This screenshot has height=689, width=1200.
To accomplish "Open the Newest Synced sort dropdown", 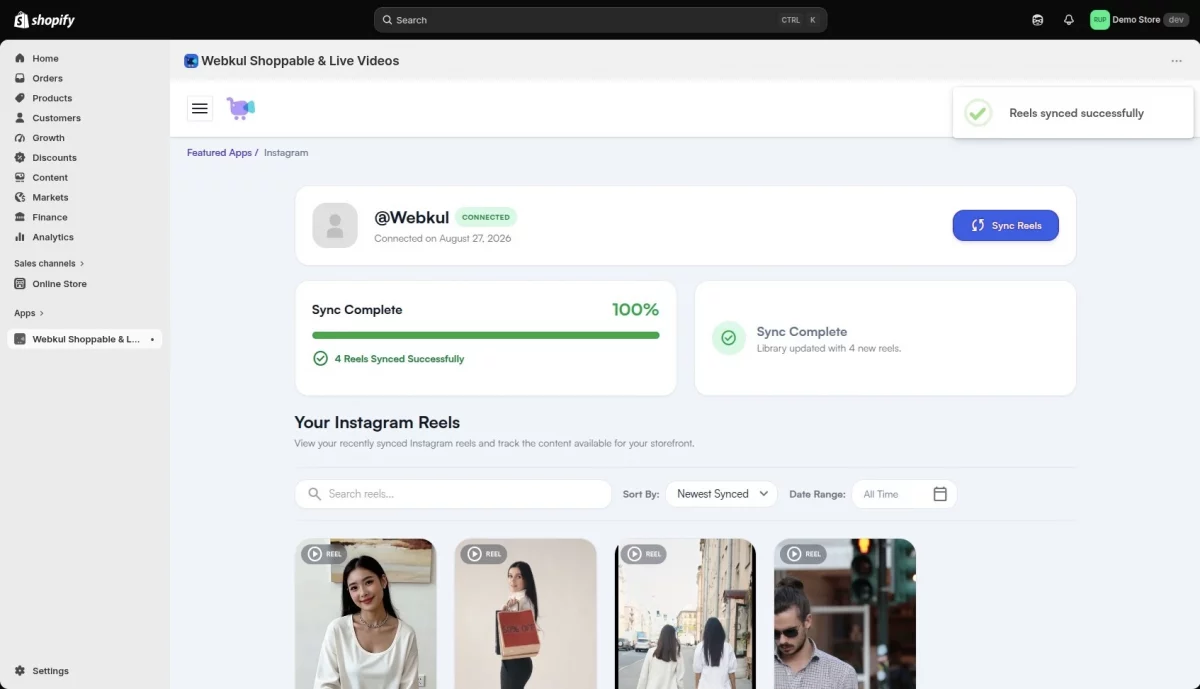I will pos(721,494).
